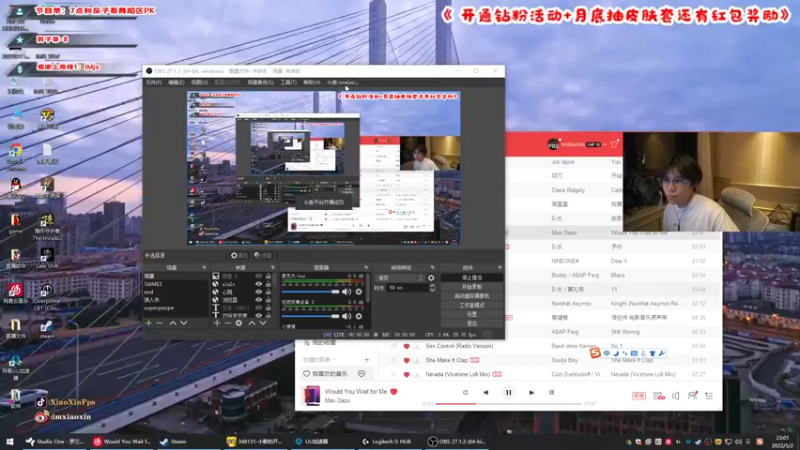The image size is (800, 450).
Task: Open OBS 帮助(H) menu
Action: click(x=311, y=82)
